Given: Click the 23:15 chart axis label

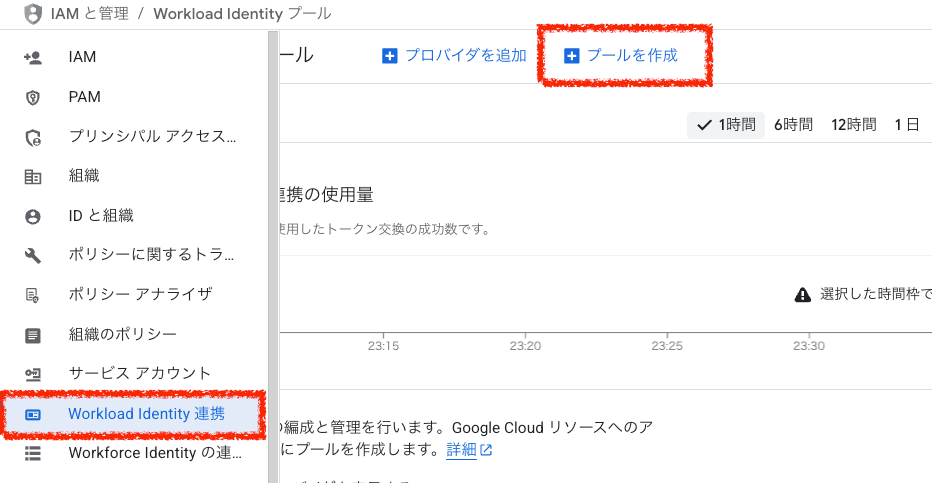Looking at the screenshot, I should 383,346.
